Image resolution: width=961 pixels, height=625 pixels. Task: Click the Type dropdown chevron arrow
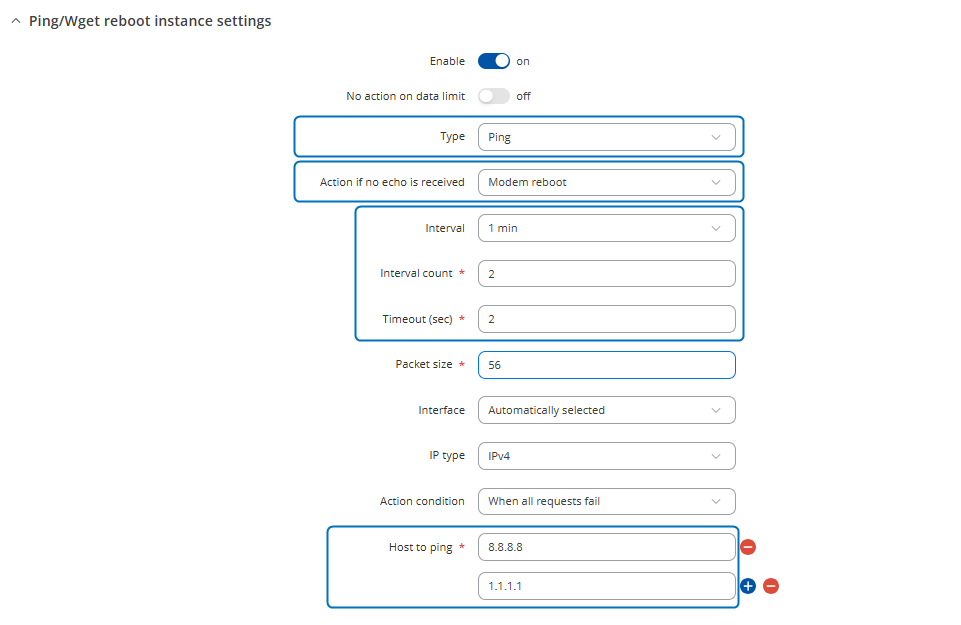coord(716,137)
